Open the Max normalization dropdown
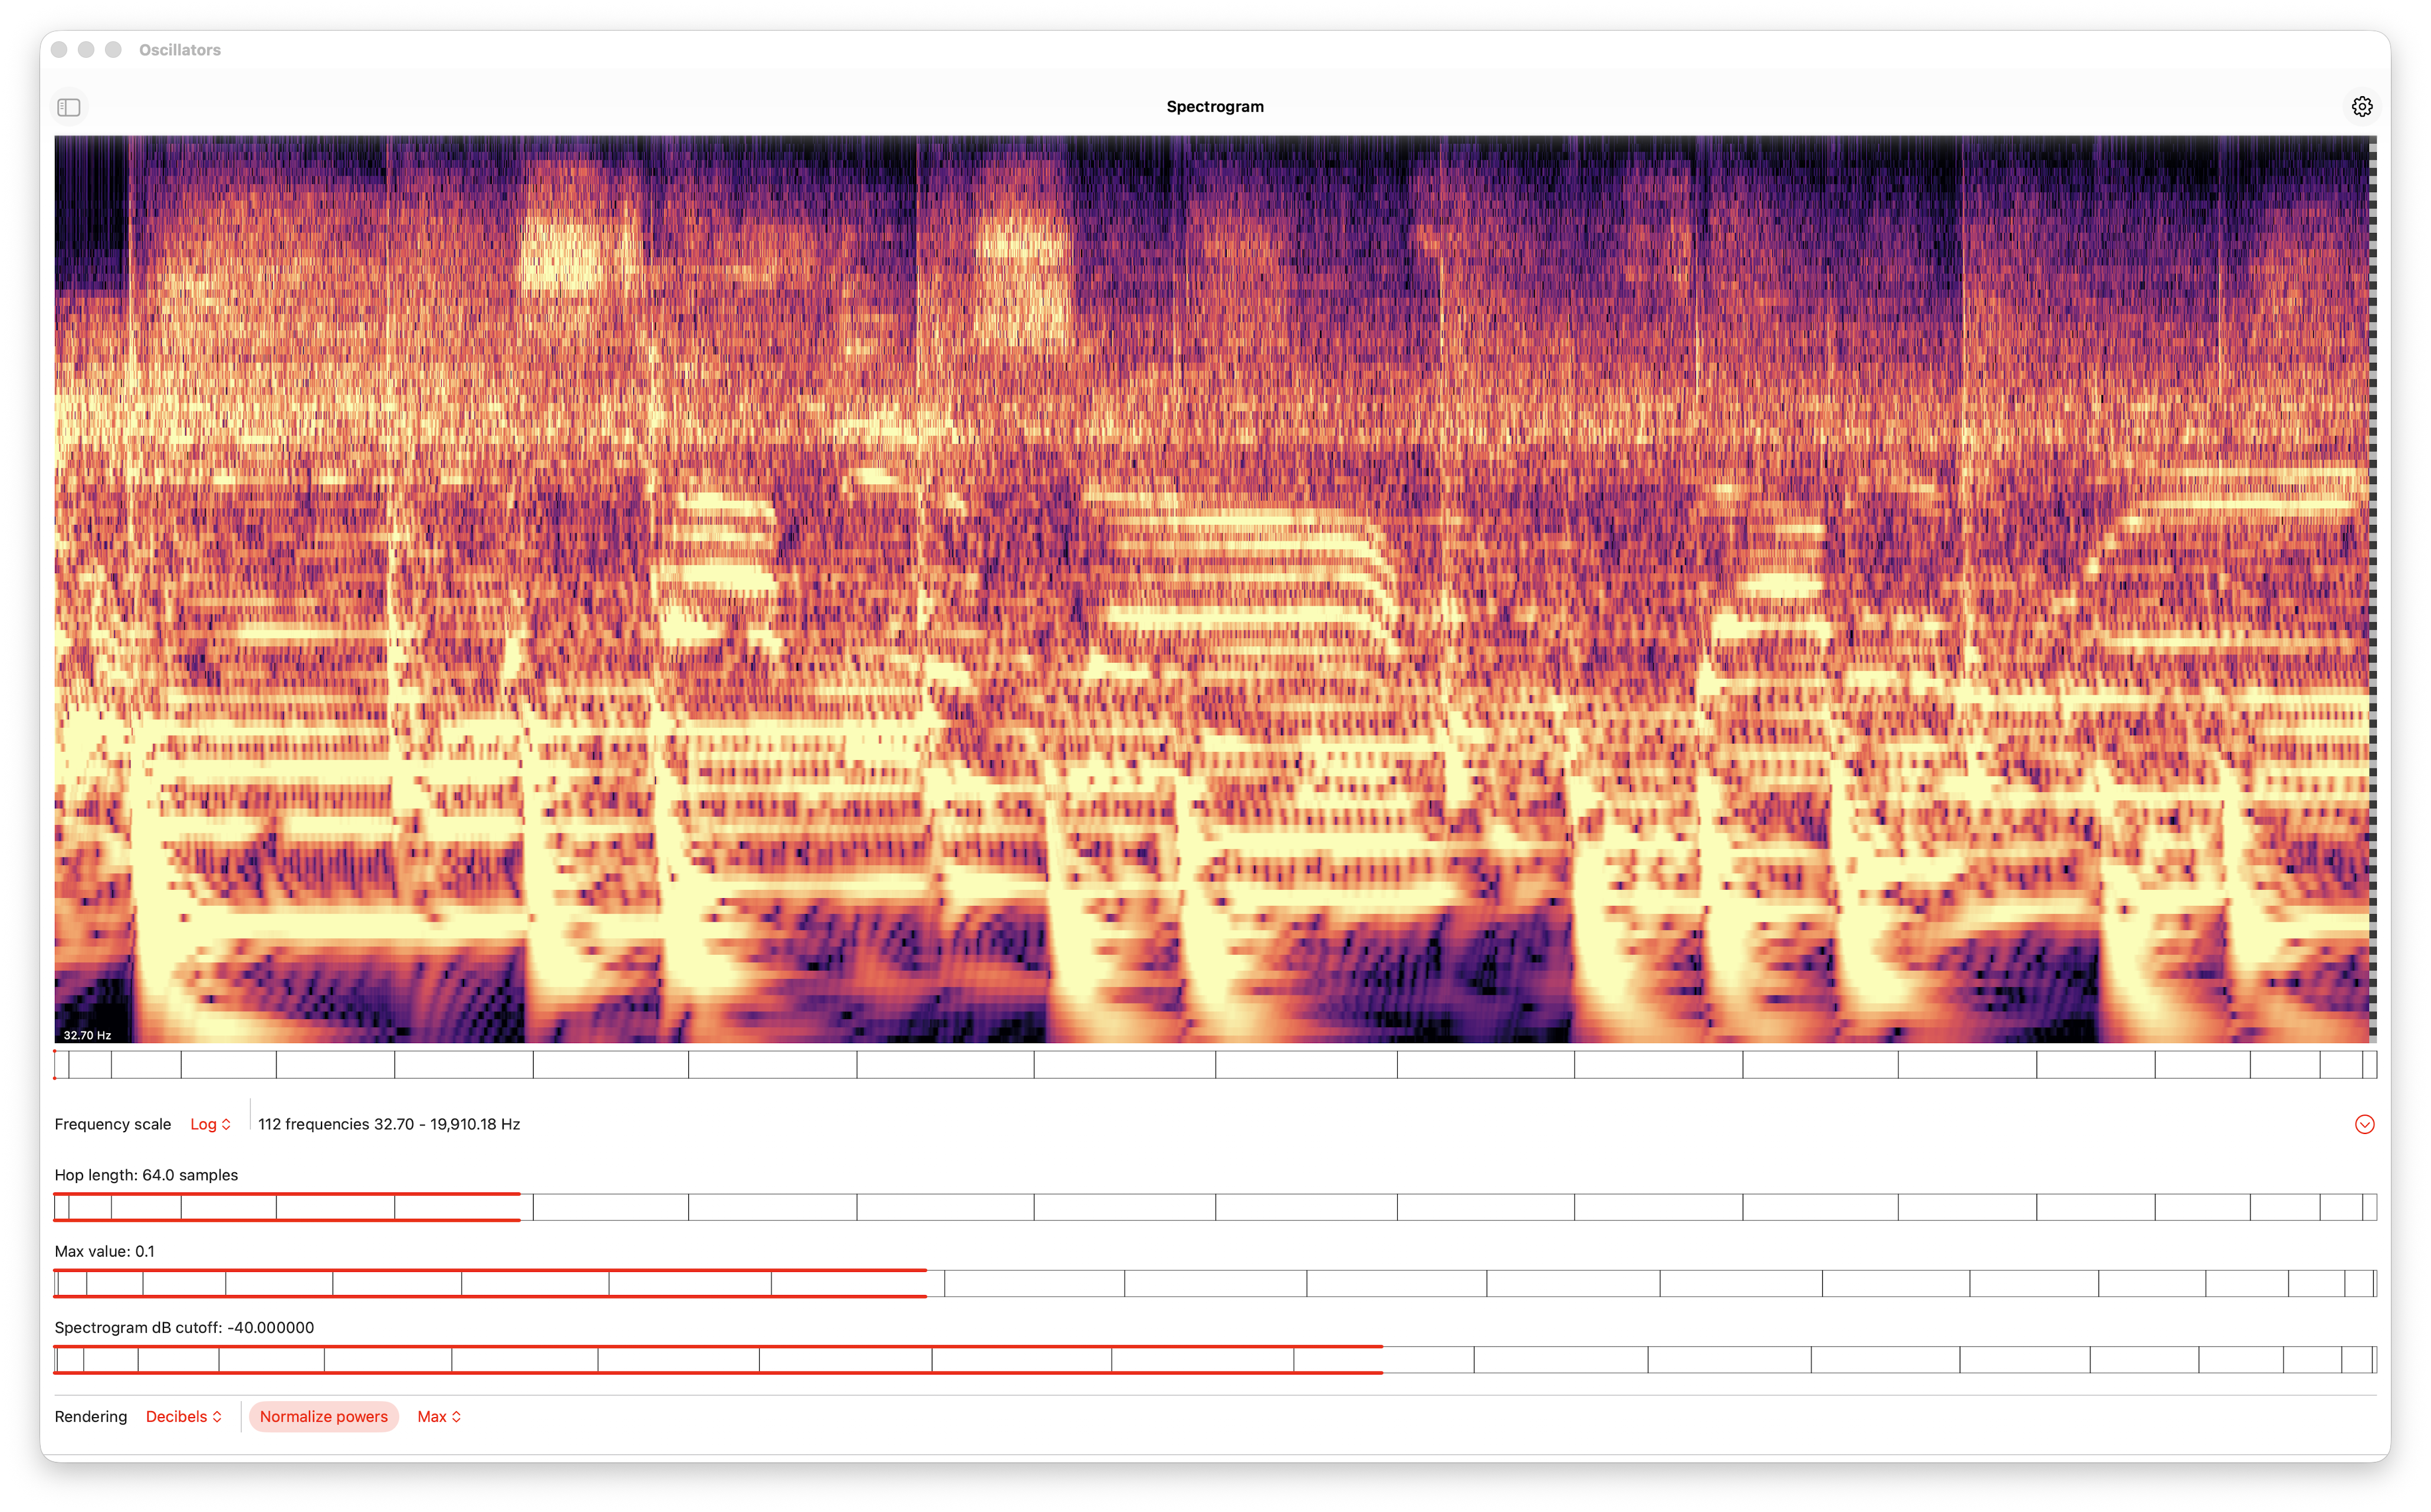Viewport: 2431px width, 1512px height. pyautogui.click(x=439, y=1416)
